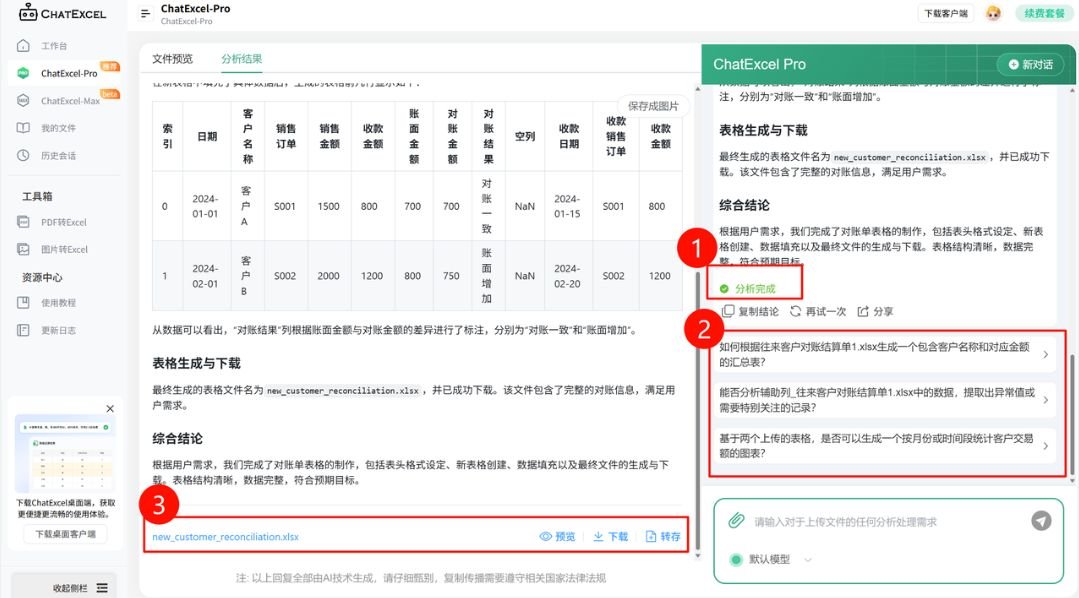Click 下载 to download the xlsx file
Viewport: 1079px width, 598px height.
(610, 537)
